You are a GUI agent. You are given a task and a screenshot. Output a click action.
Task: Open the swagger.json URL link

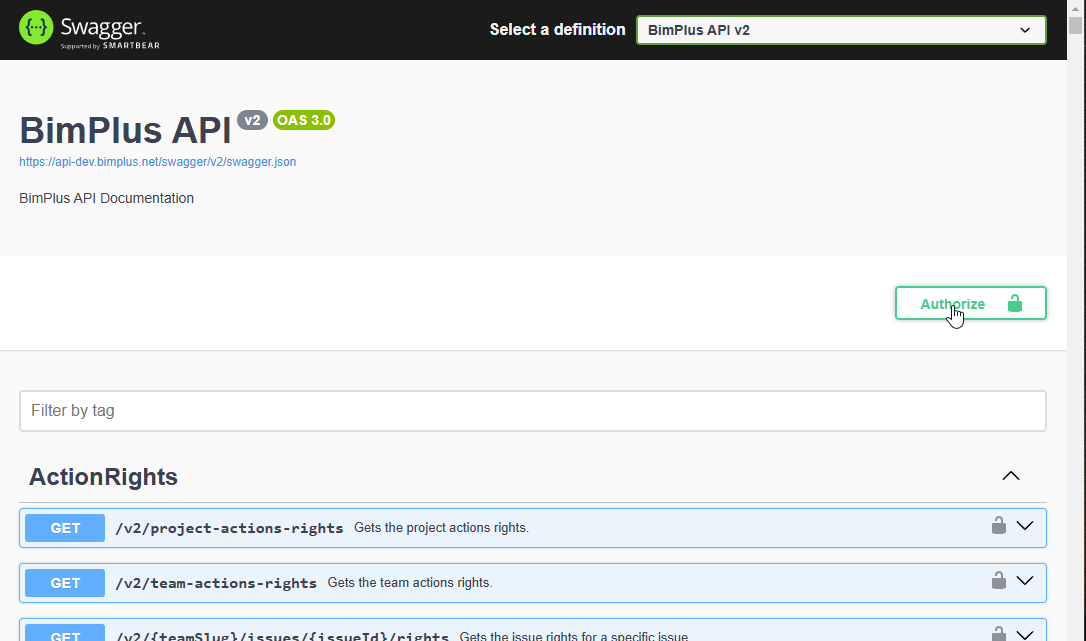pyautogui.click(x=157, y=161)
